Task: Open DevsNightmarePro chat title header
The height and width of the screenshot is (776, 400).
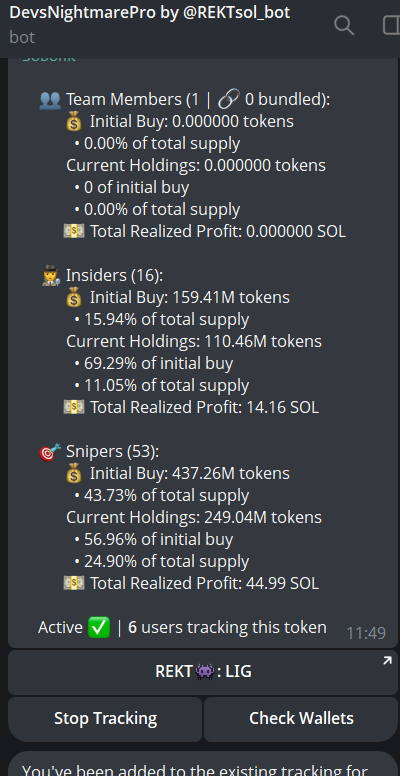Action: pos(150,13)
